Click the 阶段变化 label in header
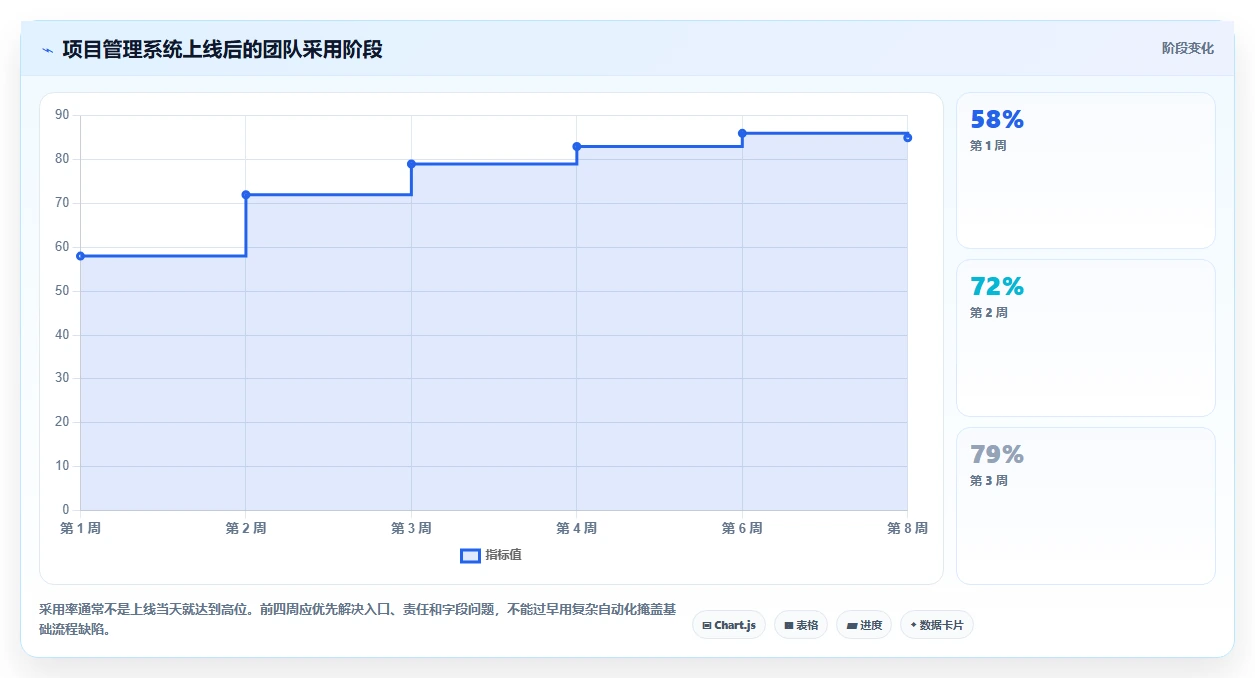 click(1188, 48)
